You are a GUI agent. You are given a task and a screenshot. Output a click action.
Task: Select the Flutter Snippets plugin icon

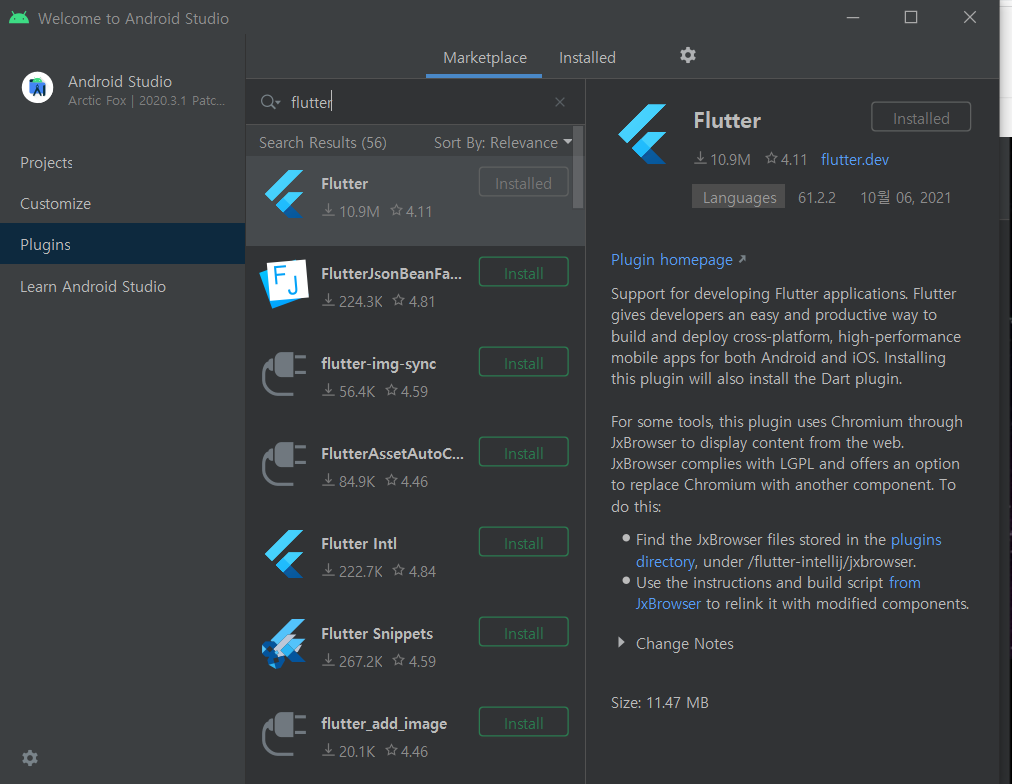[284, 644]
